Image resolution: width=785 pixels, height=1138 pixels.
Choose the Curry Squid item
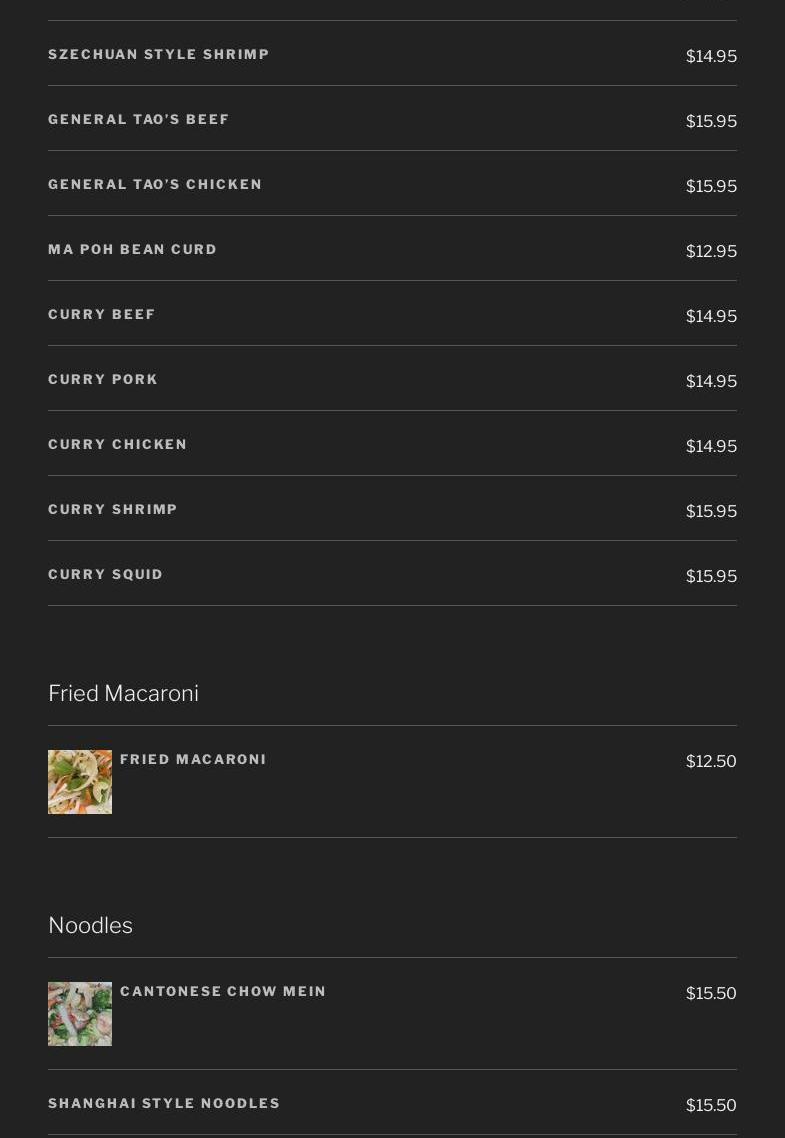coord(106,575)
